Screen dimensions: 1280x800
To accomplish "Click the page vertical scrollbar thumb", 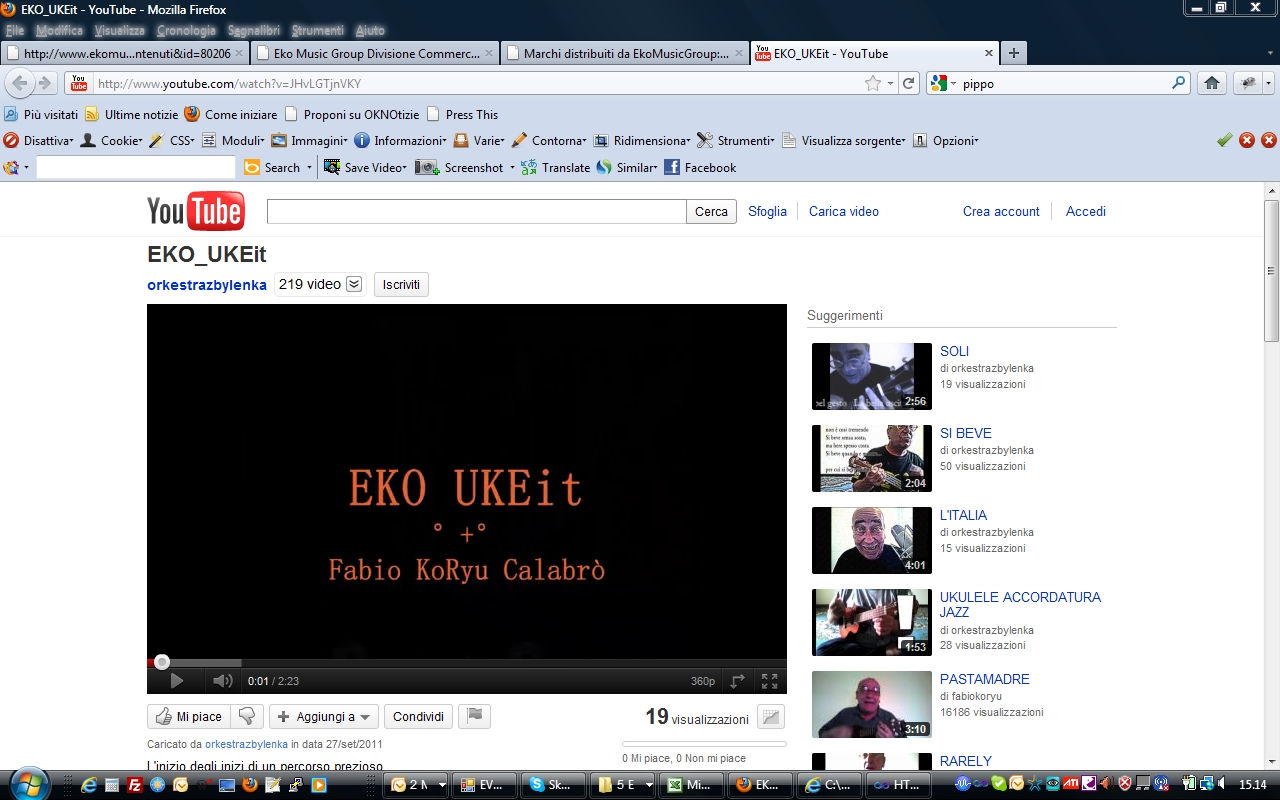I will 1271,270.
